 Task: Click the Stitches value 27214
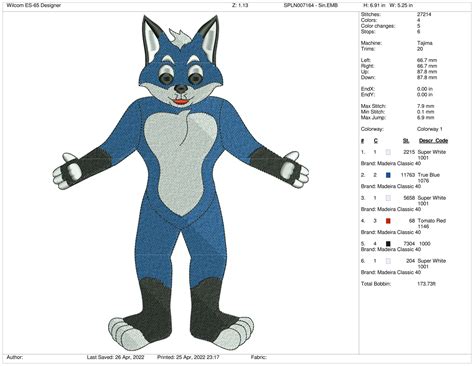(x=424, y=14)
